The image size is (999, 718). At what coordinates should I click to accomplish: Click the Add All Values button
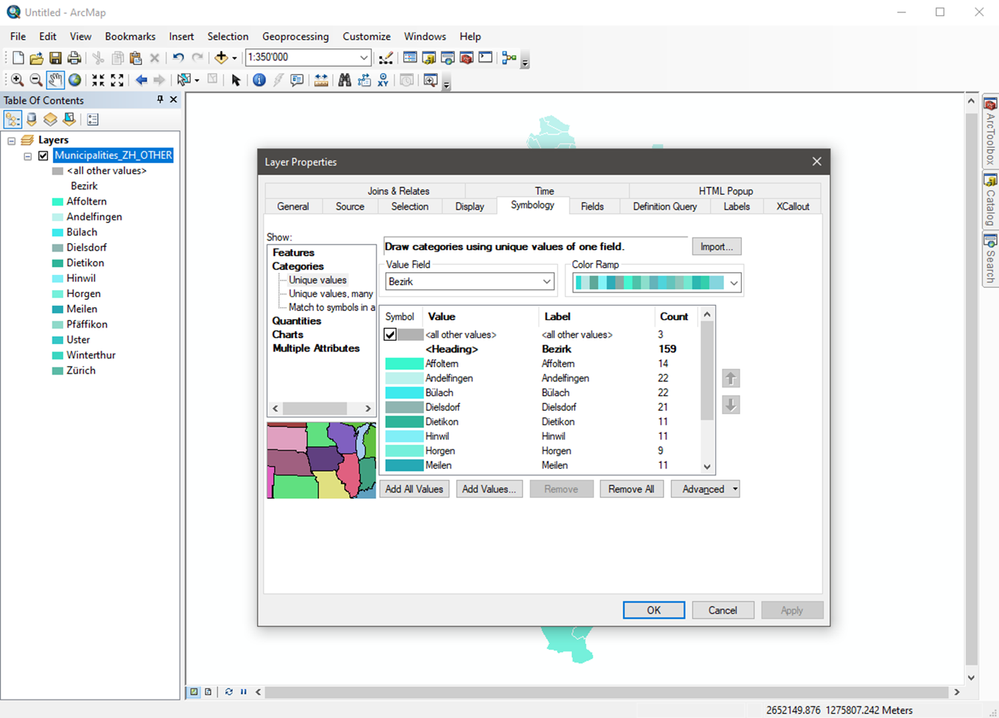pos(414,488)
